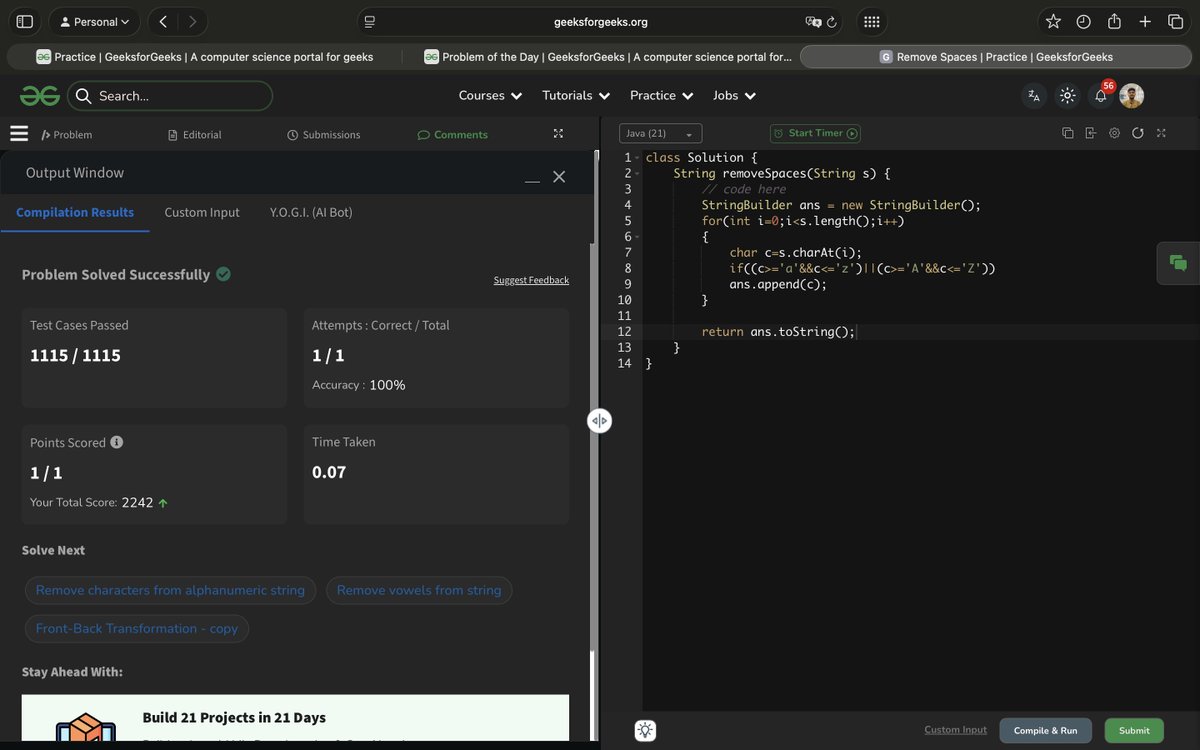Click the panel divider resize handle
This screenshot has width=1200, height=750.
(599, 421)
